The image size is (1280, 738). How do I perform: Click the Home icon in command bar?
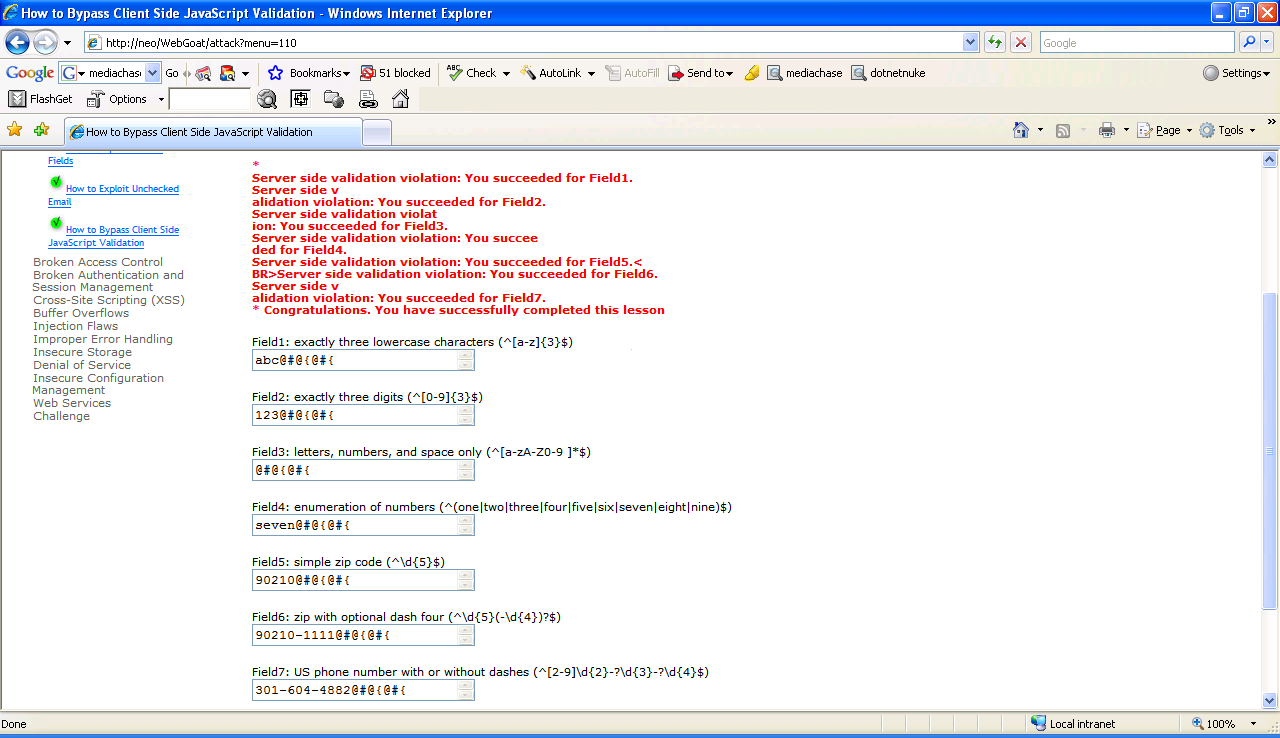pos(1021,130)
